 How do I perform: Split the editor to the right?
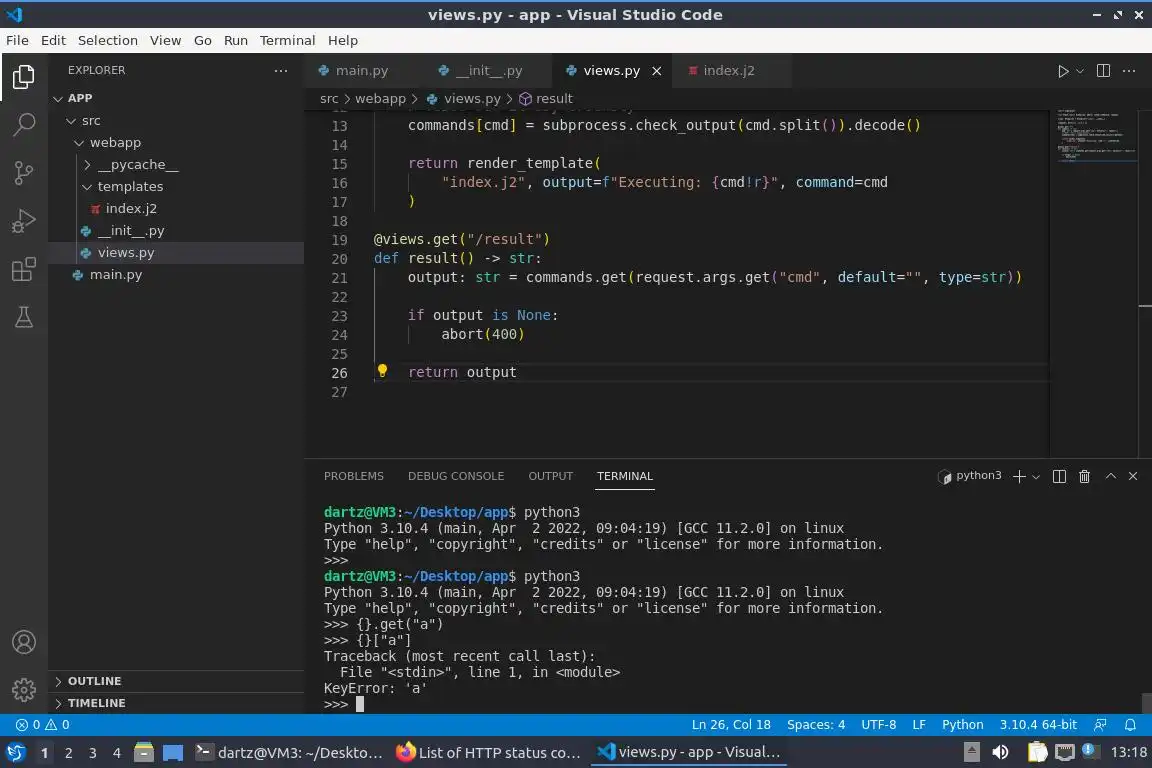[1103, 71]
